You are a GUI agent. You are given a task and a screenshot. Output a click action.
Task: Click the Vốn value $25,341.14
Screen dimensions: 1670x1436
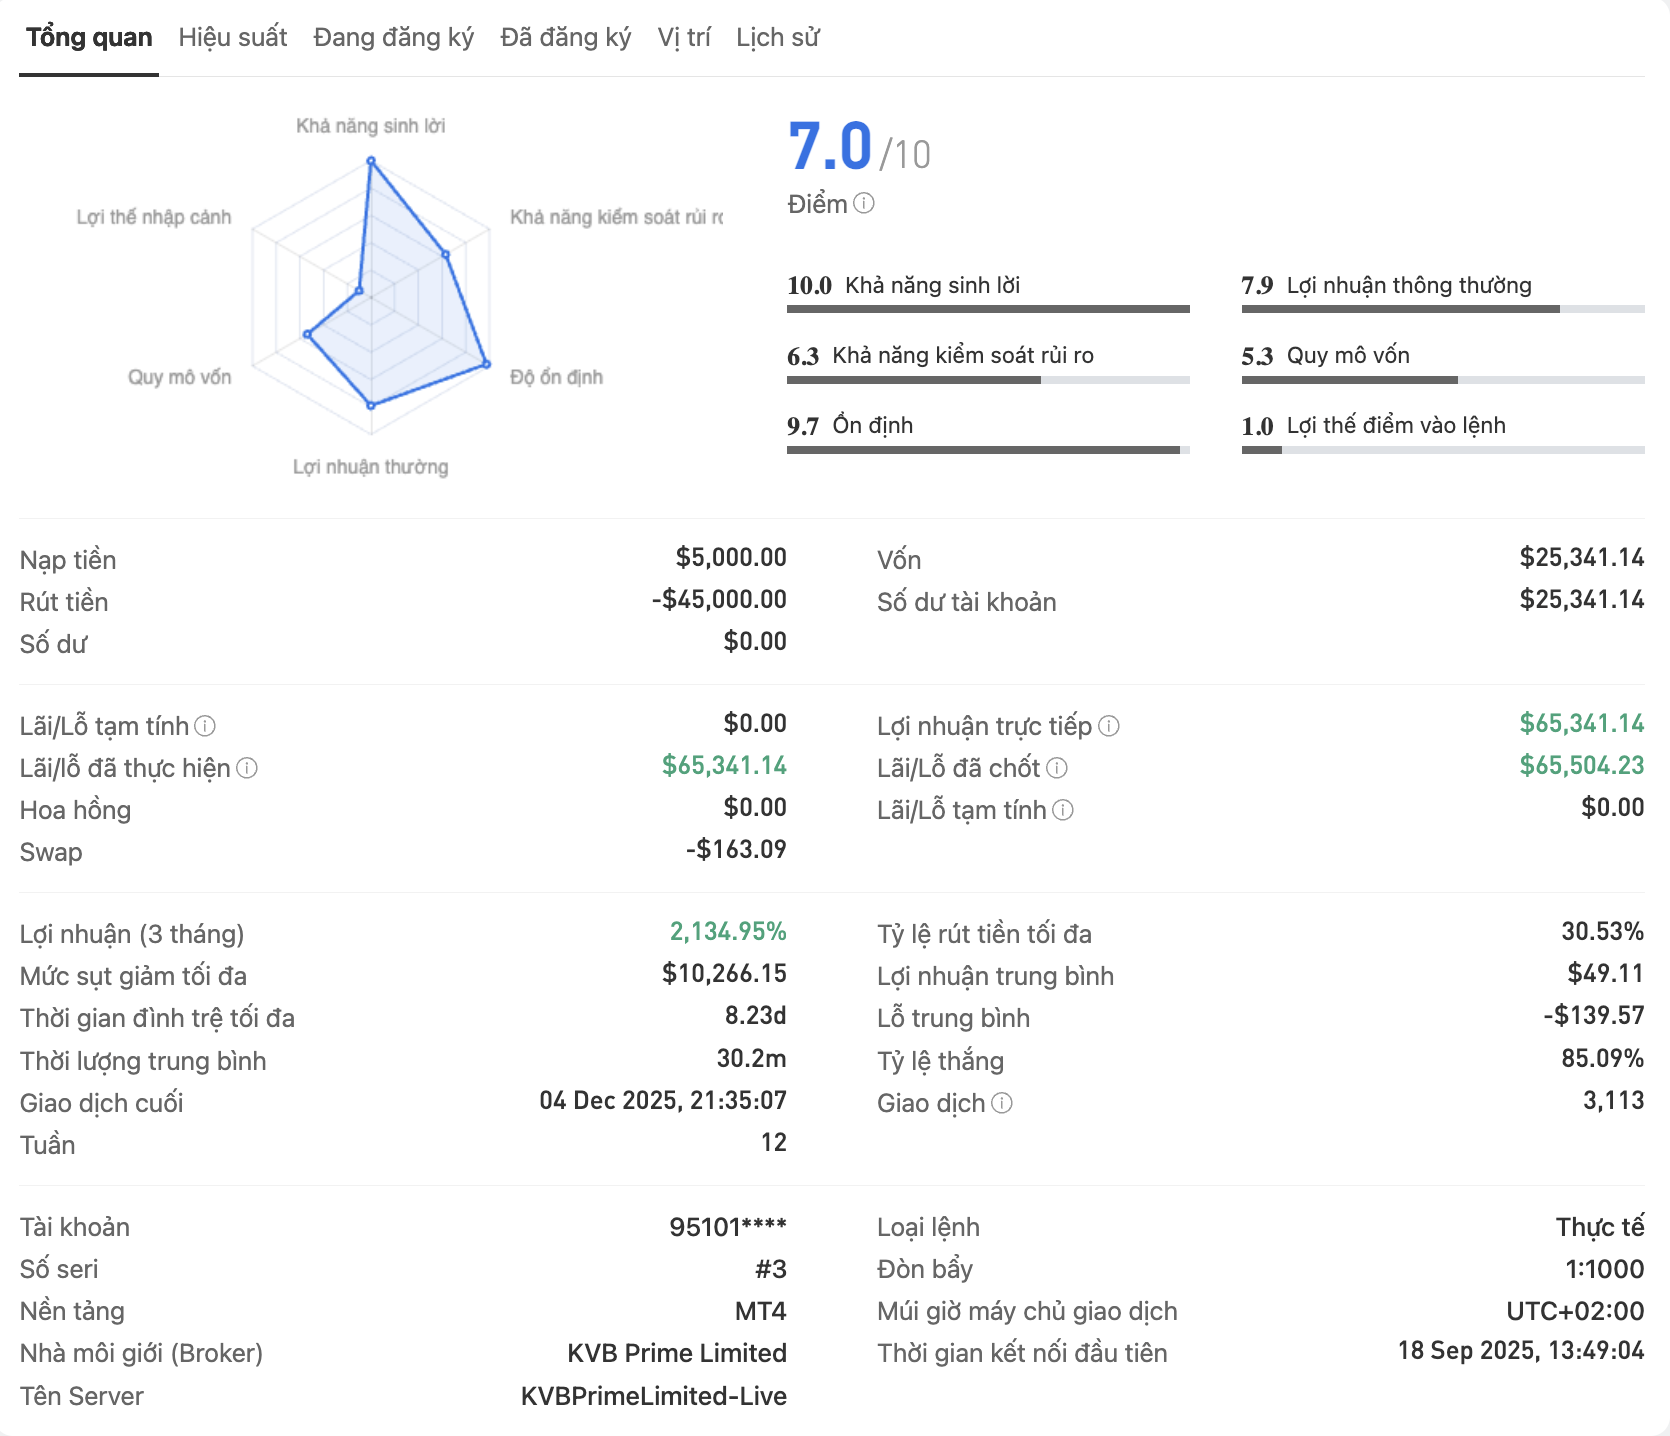pyautogui.click(x=1582, y=557)
